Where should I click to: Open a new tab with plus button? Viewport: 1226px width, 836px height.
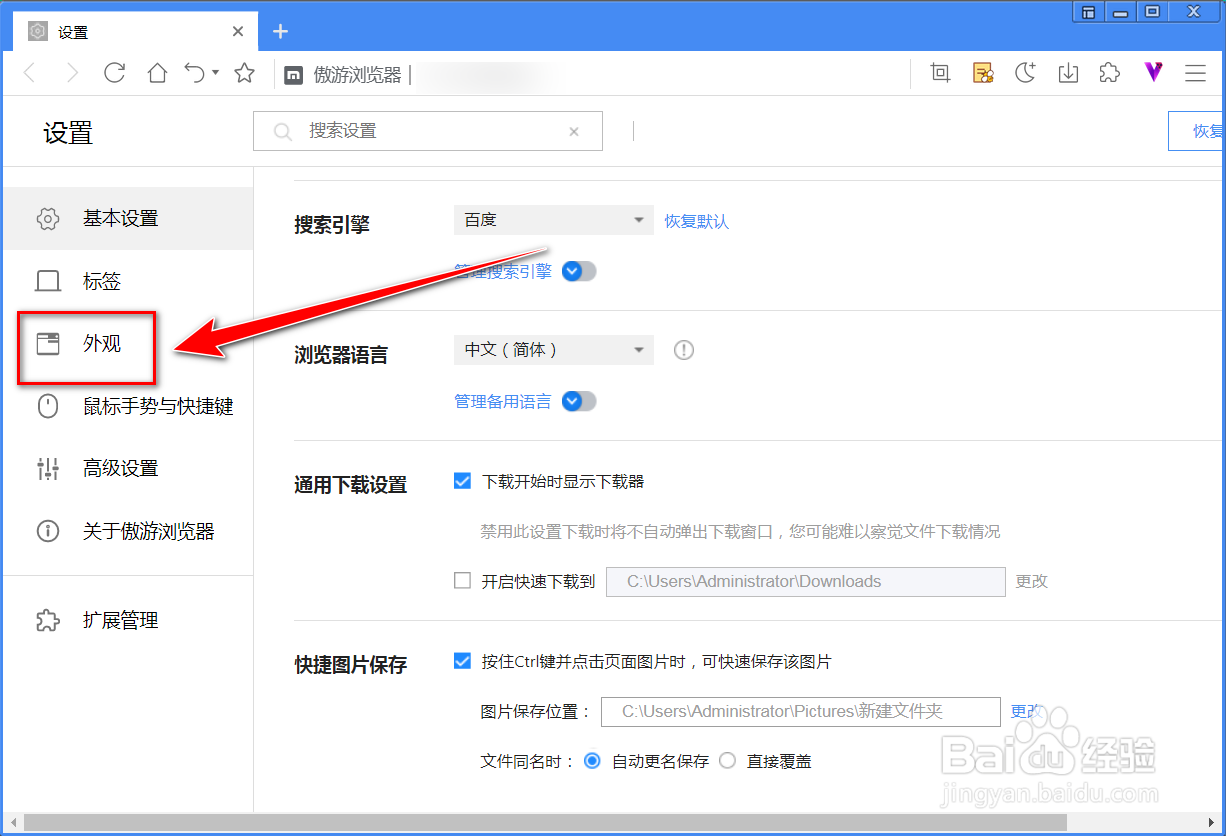280,31
